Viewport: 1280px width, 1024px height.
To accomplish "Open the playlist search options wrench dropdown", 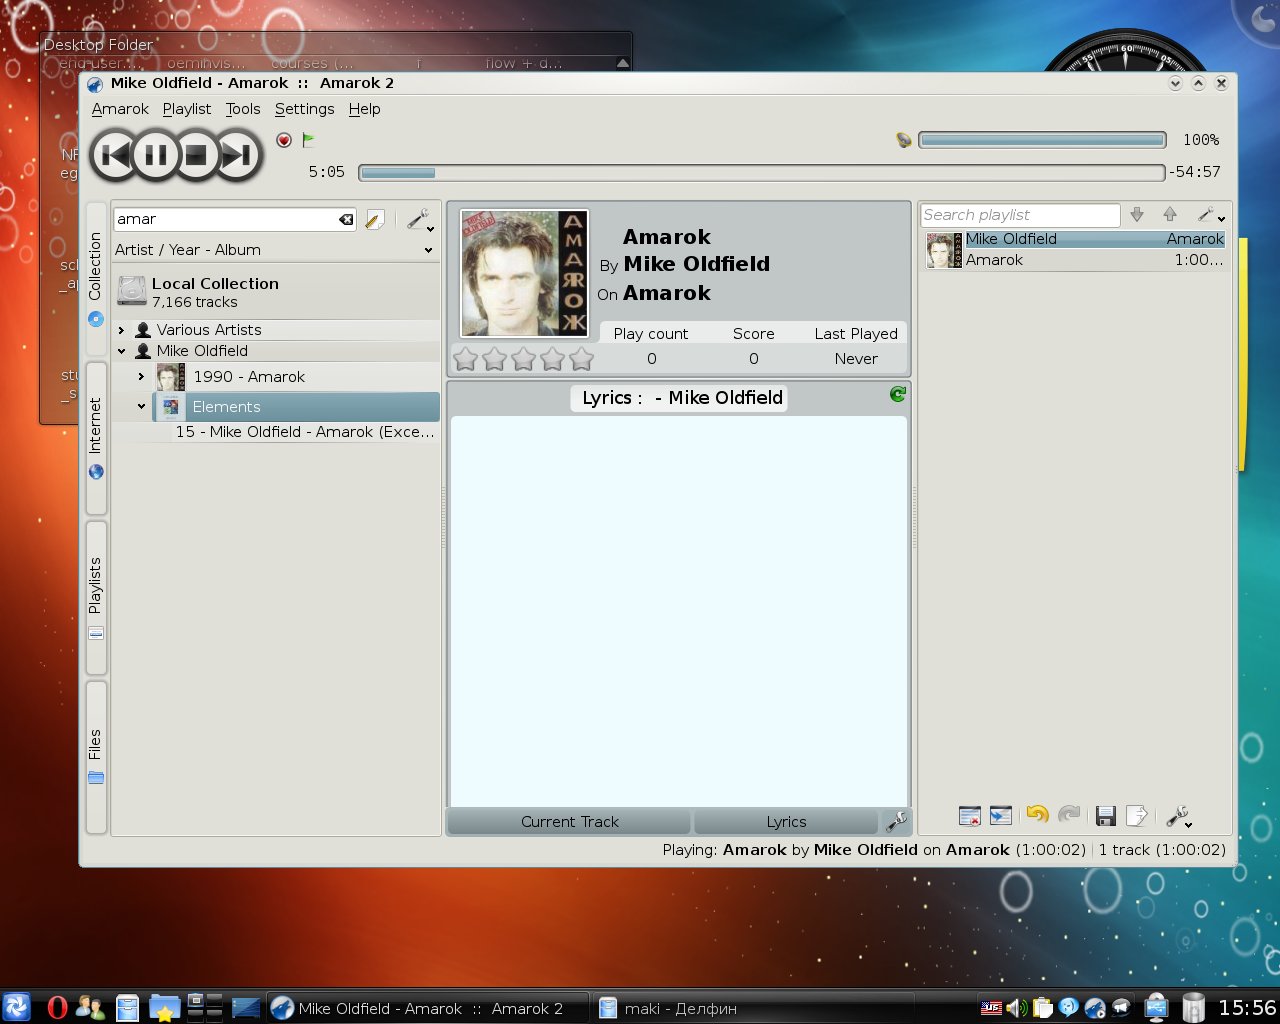I will tap(1211, 215).
